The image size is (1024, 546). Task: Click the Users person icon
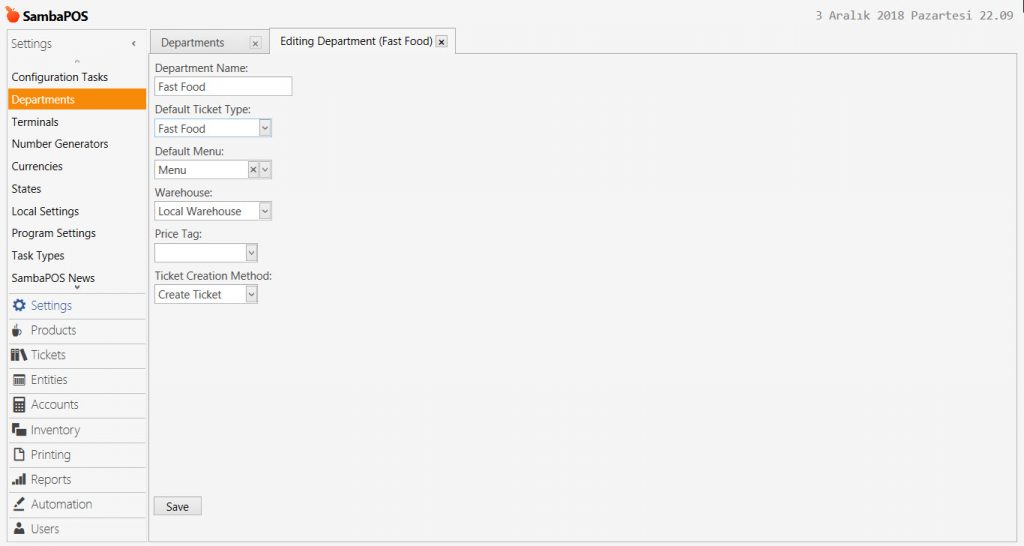[19, 529]
